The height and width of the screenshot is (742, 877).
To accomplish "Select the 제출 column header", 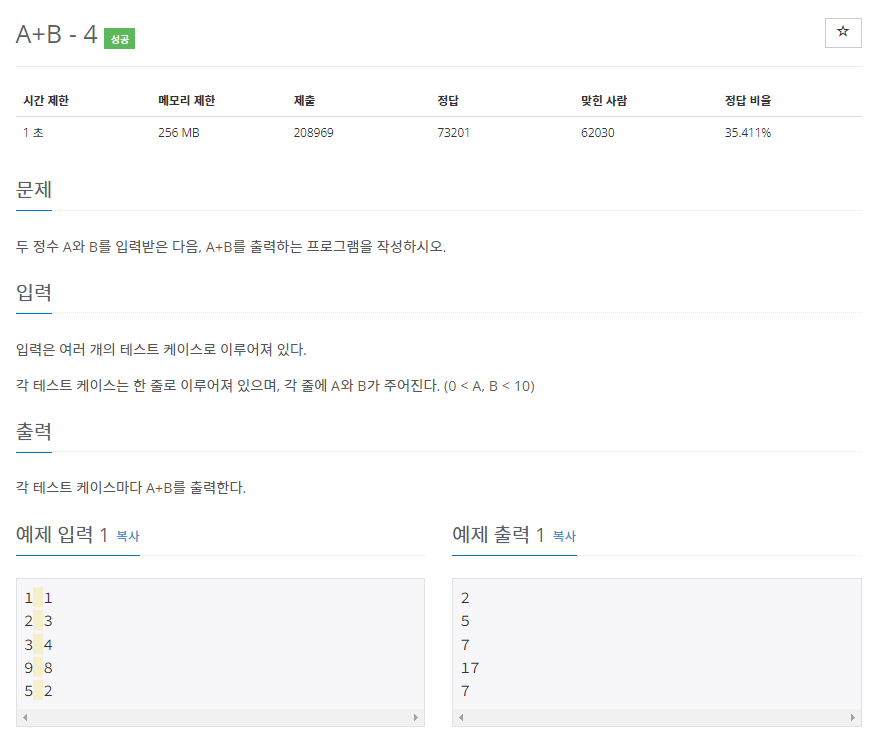I will click(304, 101).
